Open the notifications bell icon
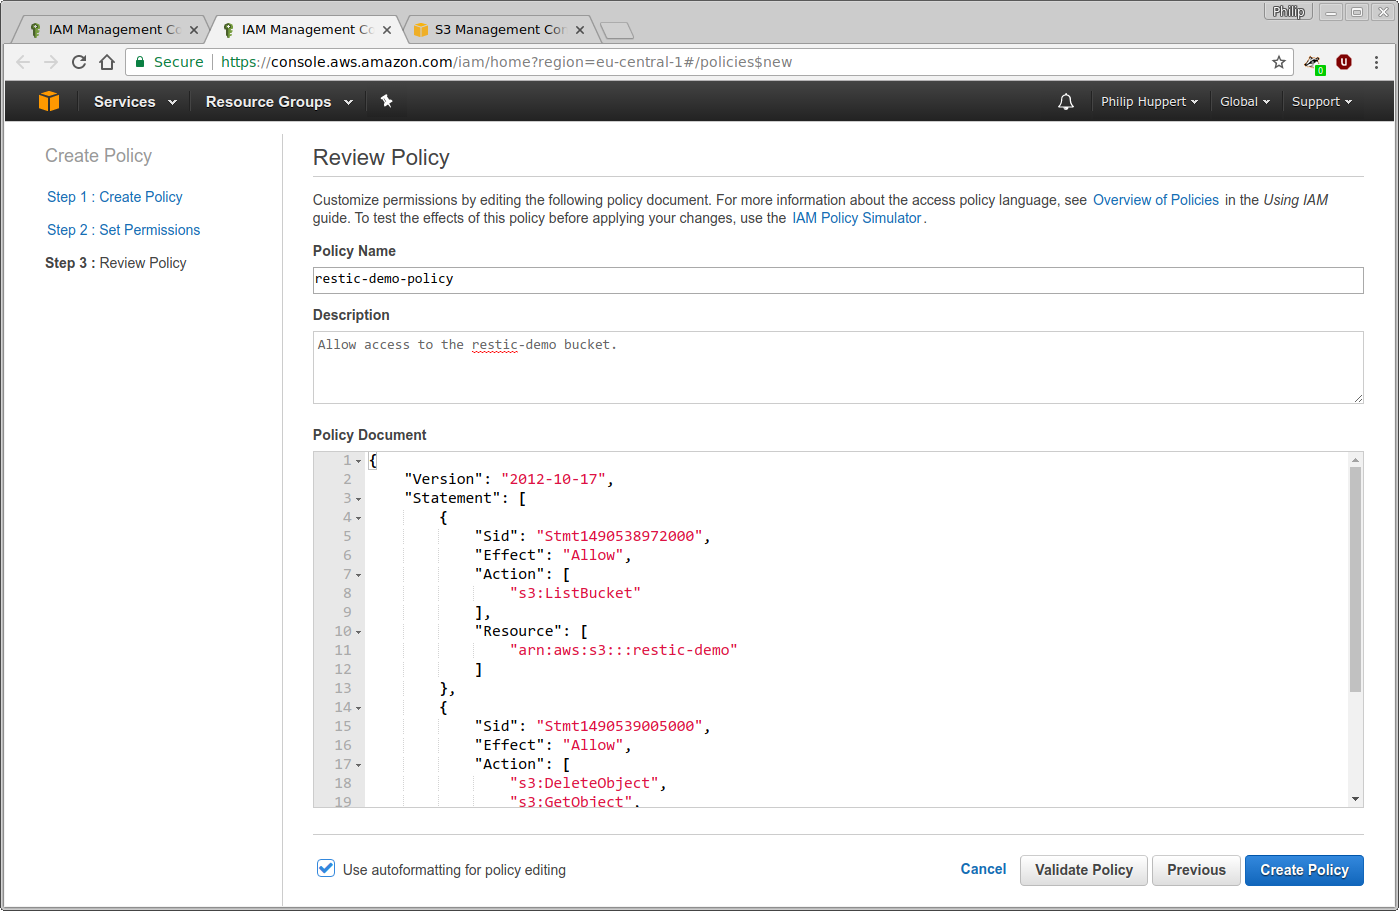 pyautogui.click(x=1066, y=101)
